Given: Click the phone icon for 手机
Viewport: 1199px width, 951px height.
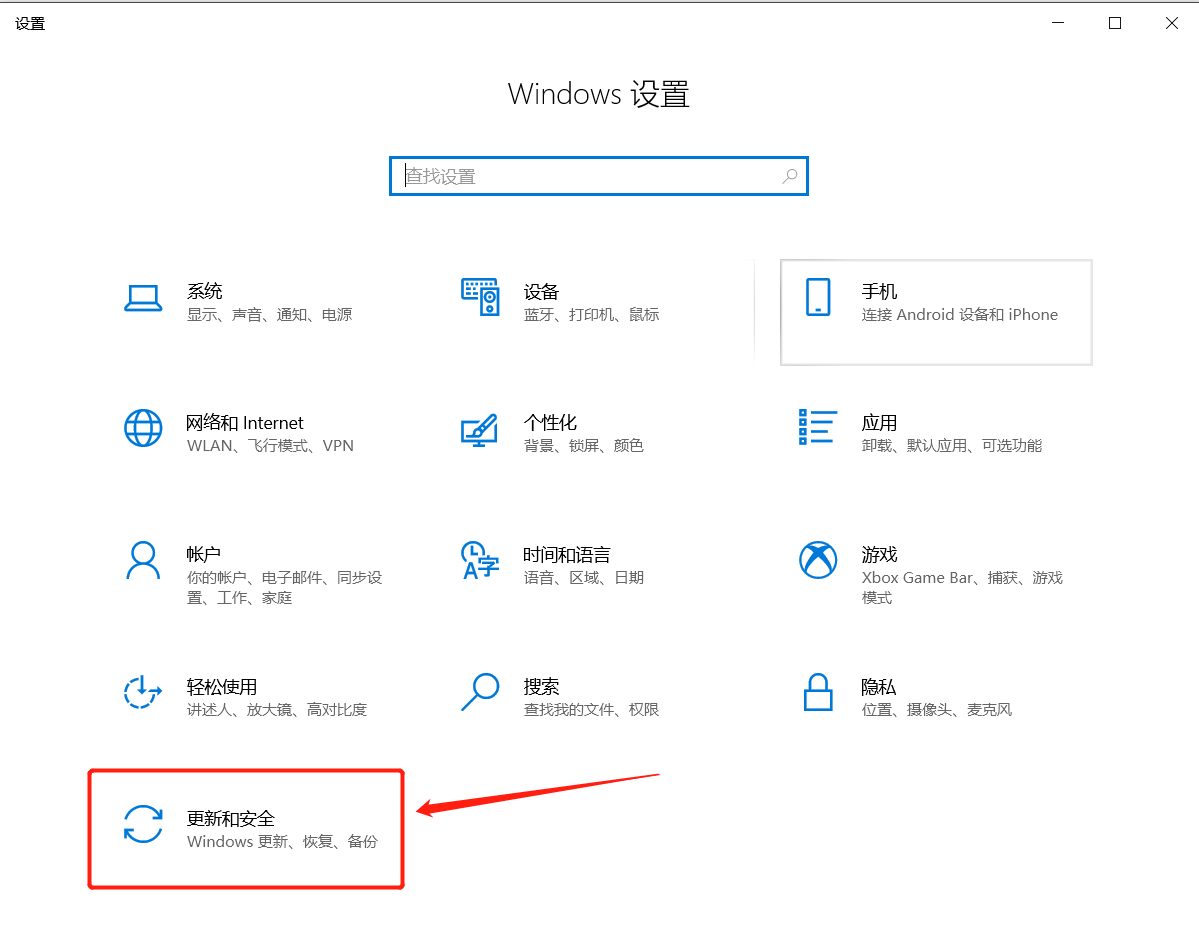Looking at the screenshot, I should [x=818, y=297].
